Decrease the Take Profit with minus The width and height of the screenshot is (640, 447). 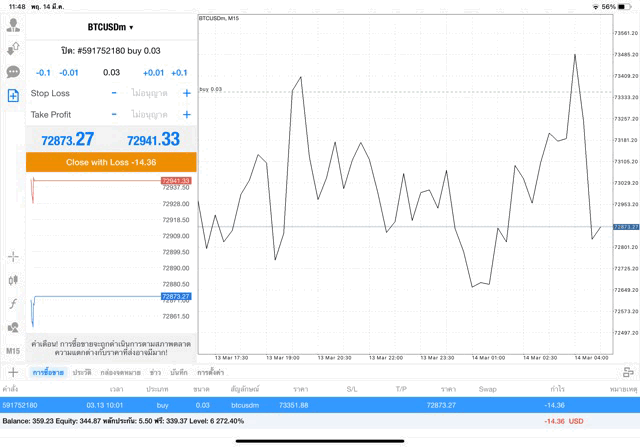(114, 115)
